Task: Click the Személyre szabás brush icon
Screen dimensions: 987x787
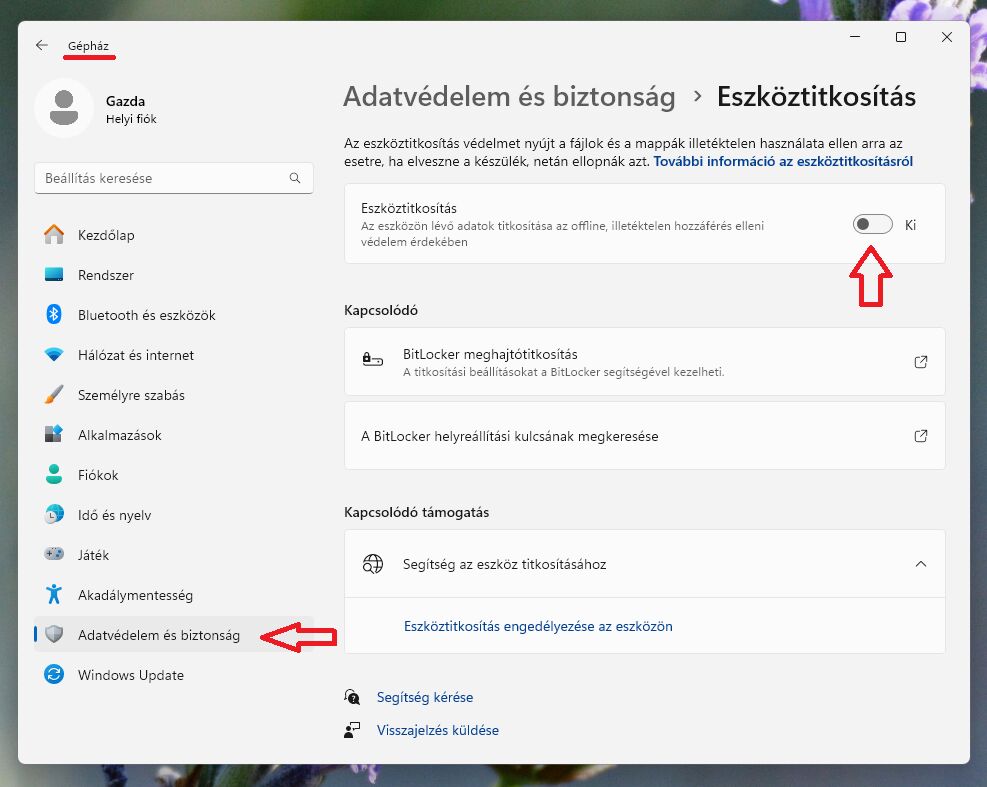Action: [54, 395]
